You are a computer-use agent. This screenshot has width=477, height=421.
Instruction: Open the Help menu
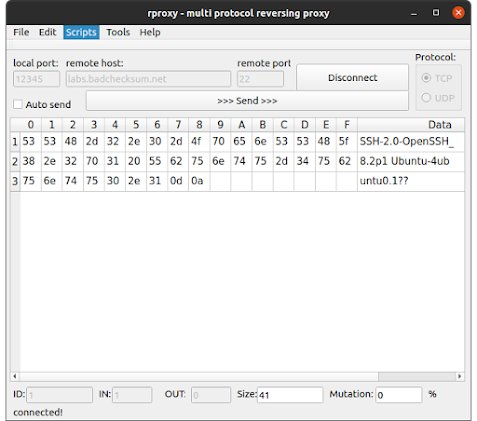coord(150,32)
